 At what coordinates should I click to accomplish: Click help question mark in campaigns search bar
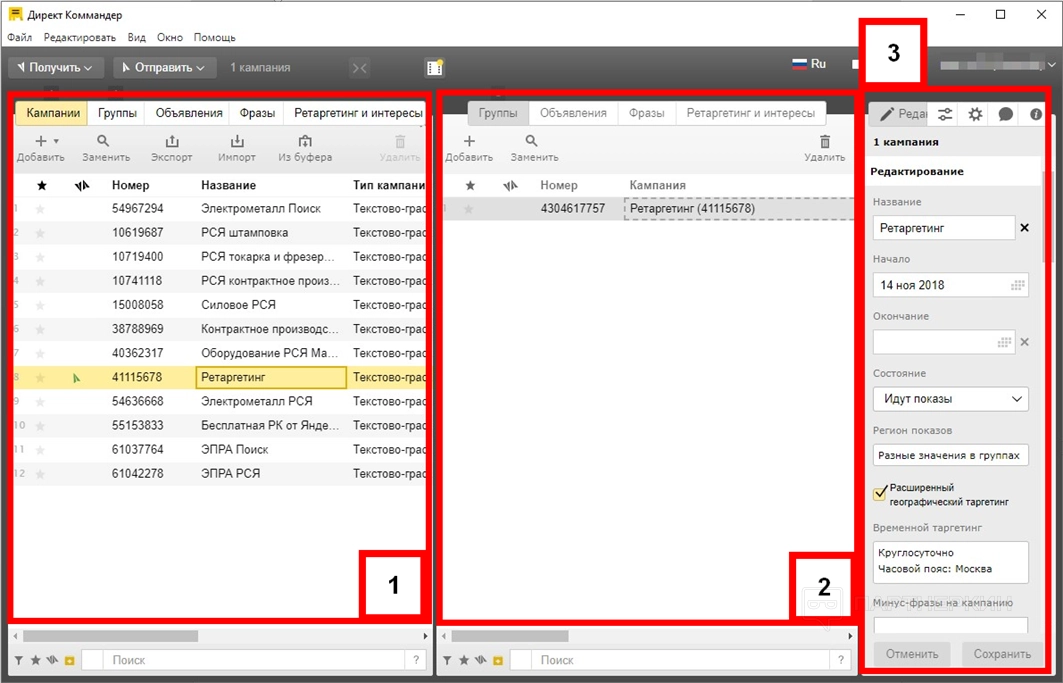click(416, 659)
